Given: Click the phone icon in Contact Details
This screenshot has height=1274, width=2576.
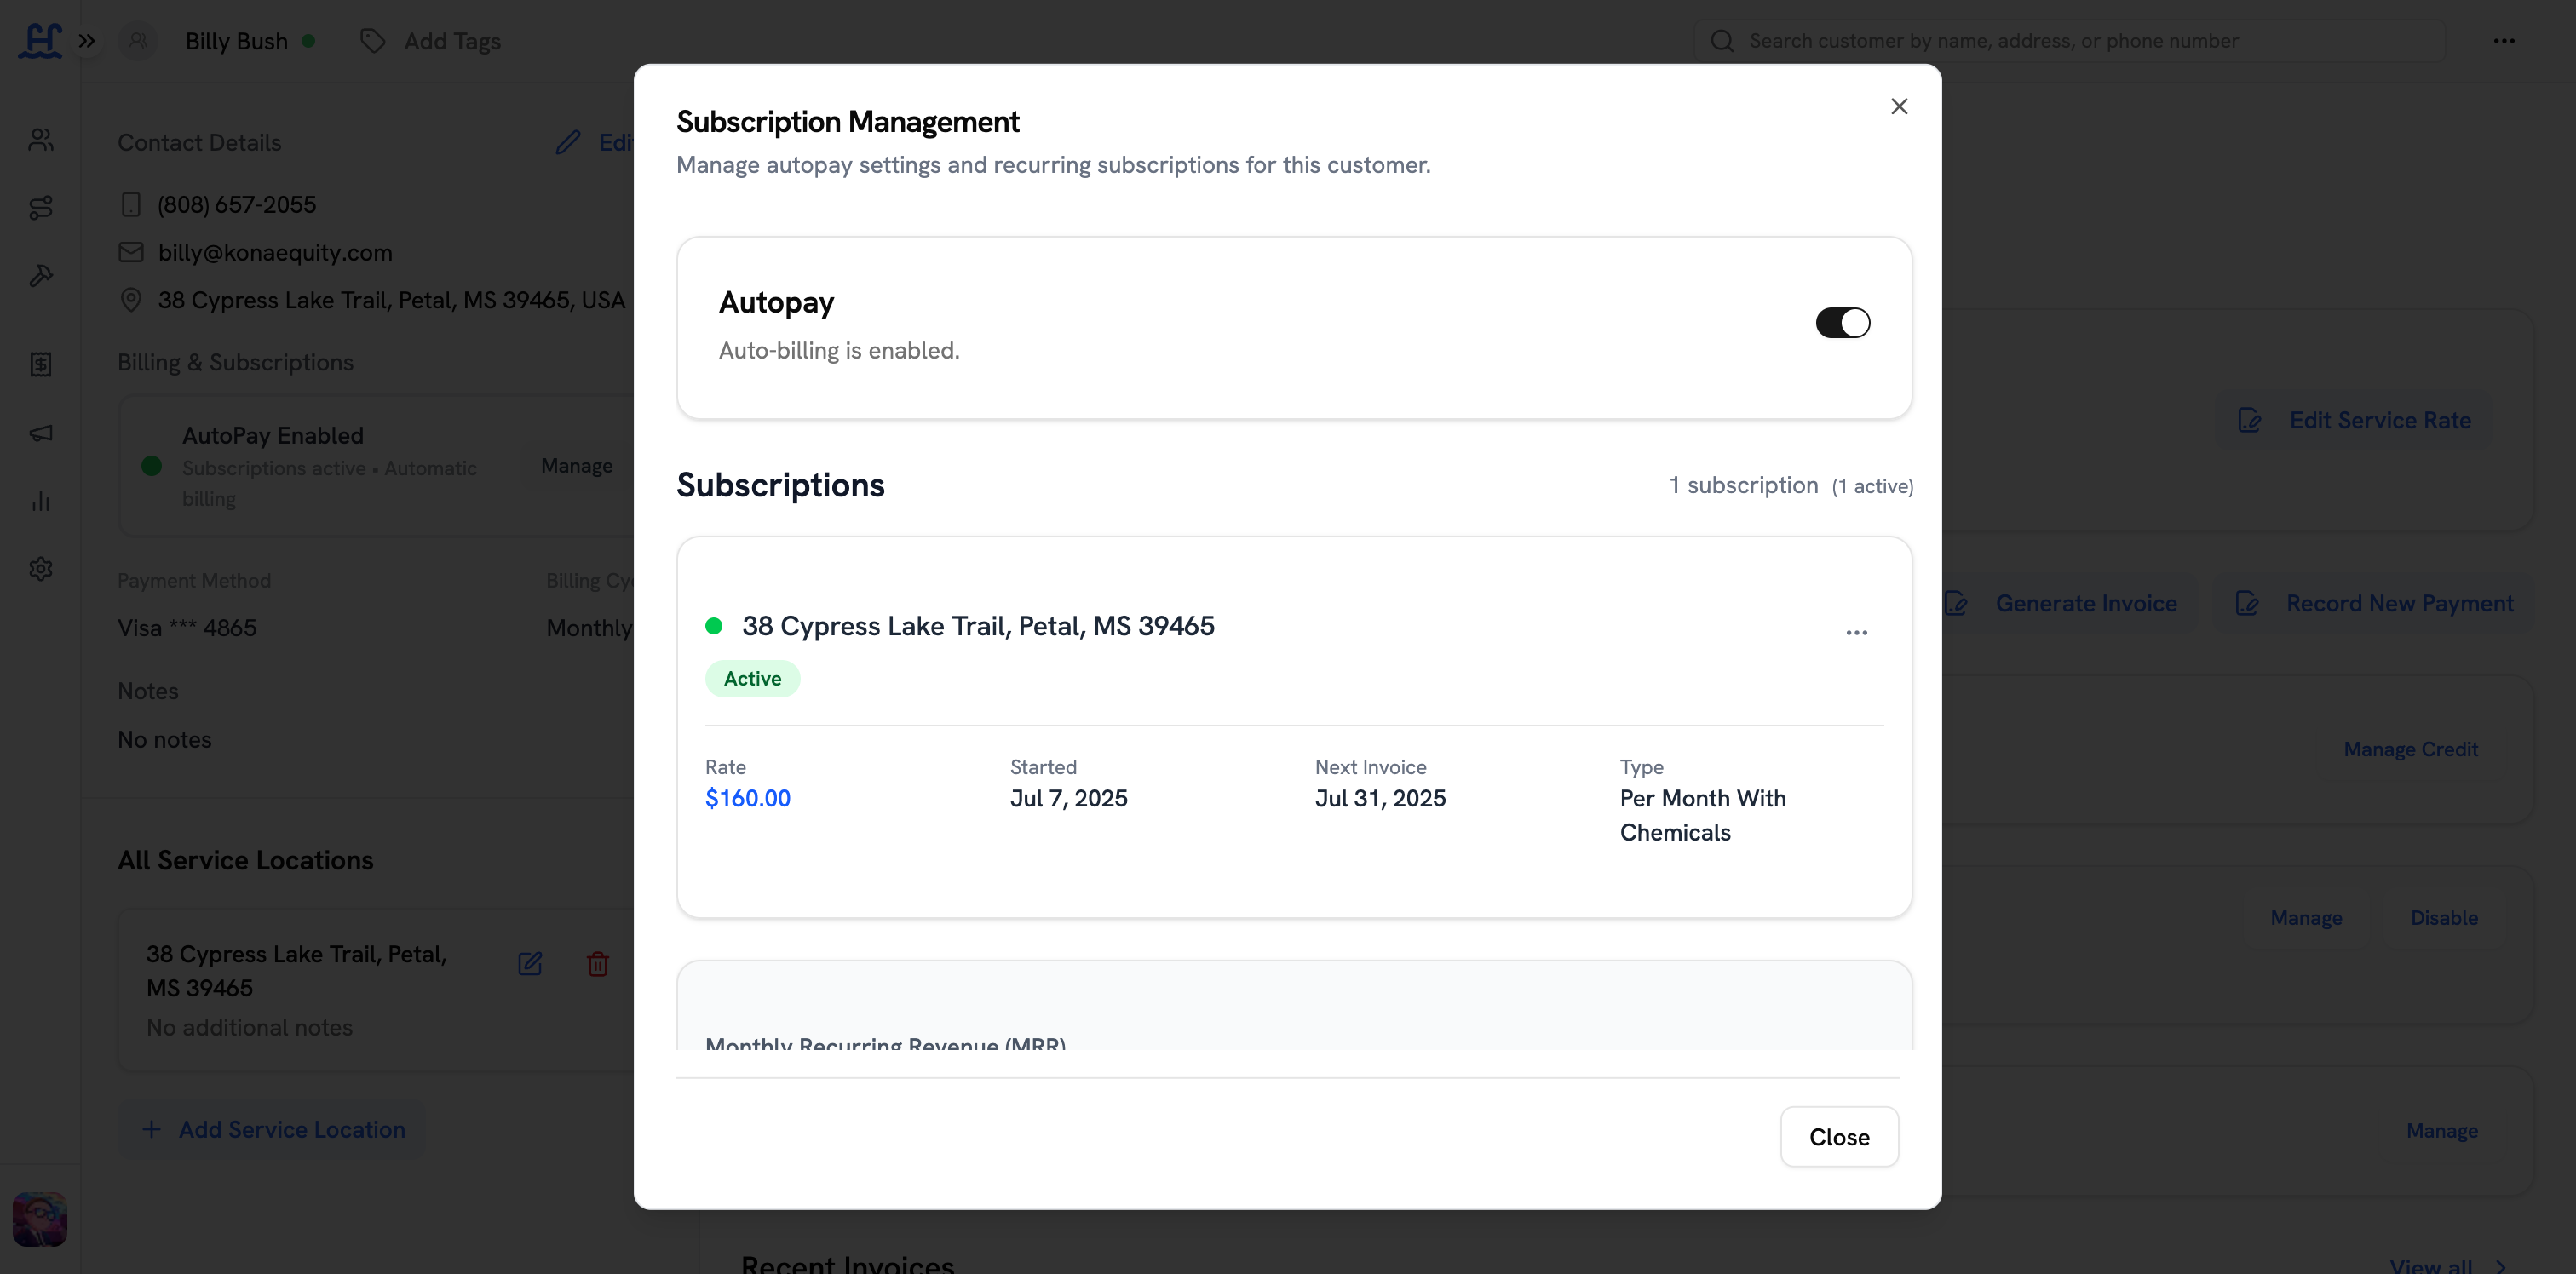Looking at the screenshot, I should point(131,204).
